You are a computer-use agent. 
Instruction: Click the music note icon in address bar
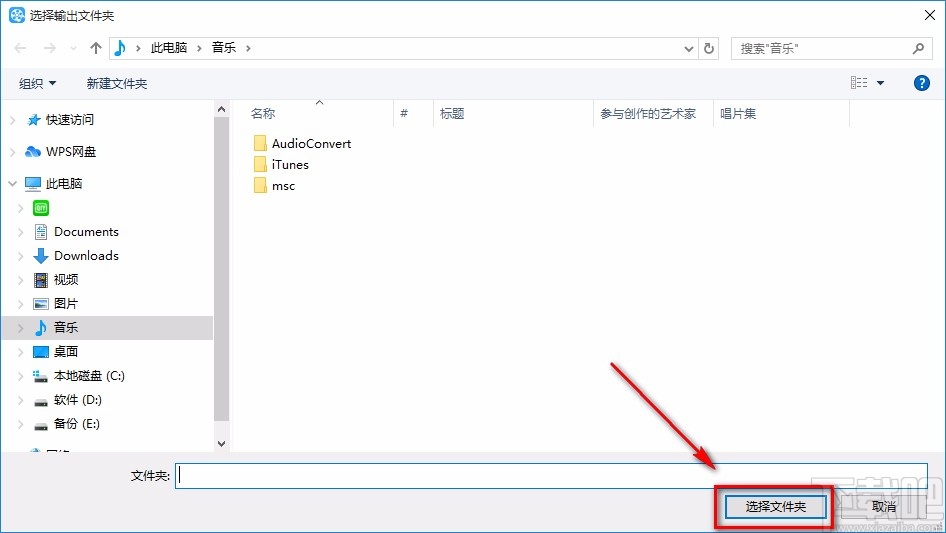(x=120, y=48)
